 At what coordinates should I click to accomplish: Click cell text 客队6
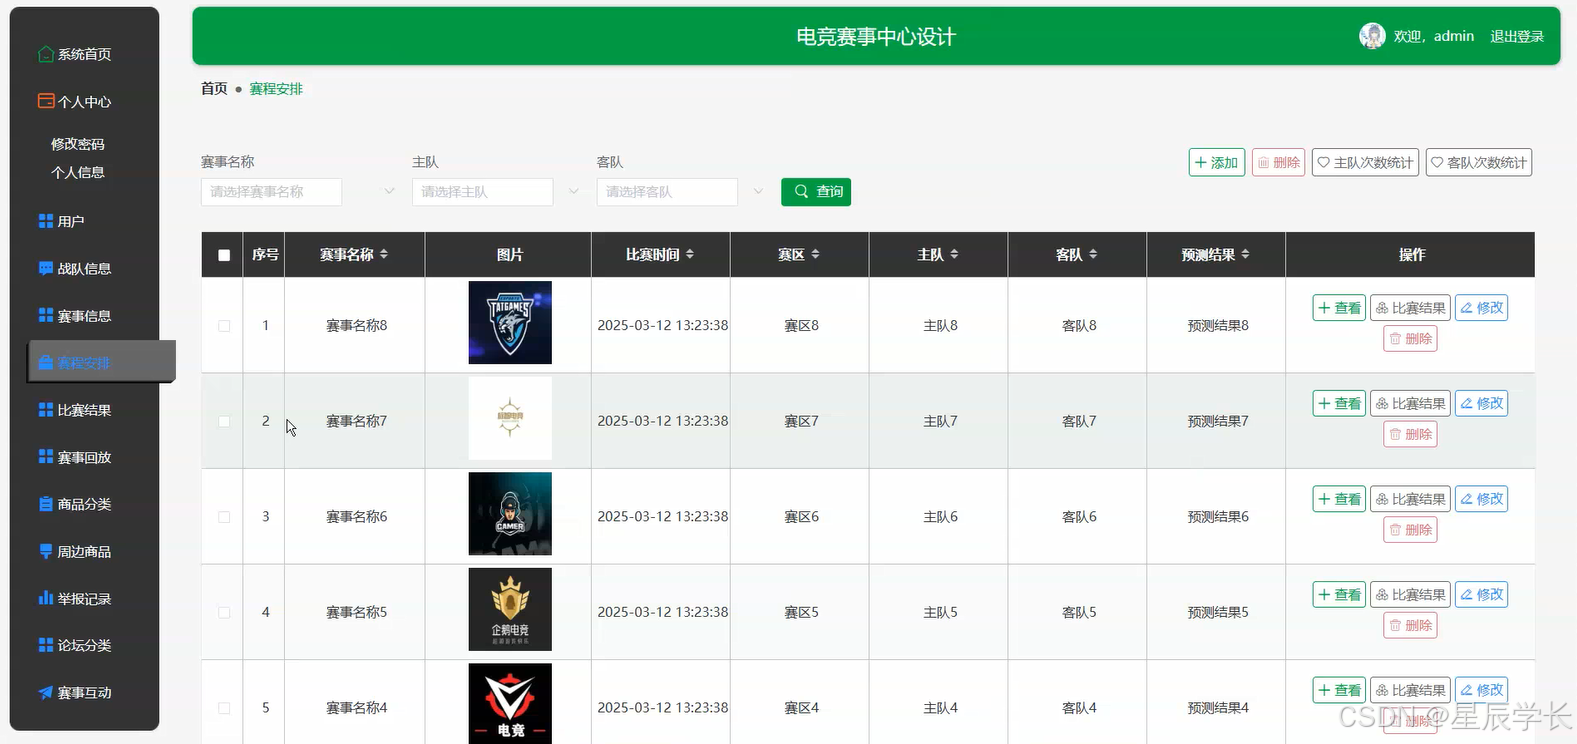pyautogui.click(x=1079, y=517)
